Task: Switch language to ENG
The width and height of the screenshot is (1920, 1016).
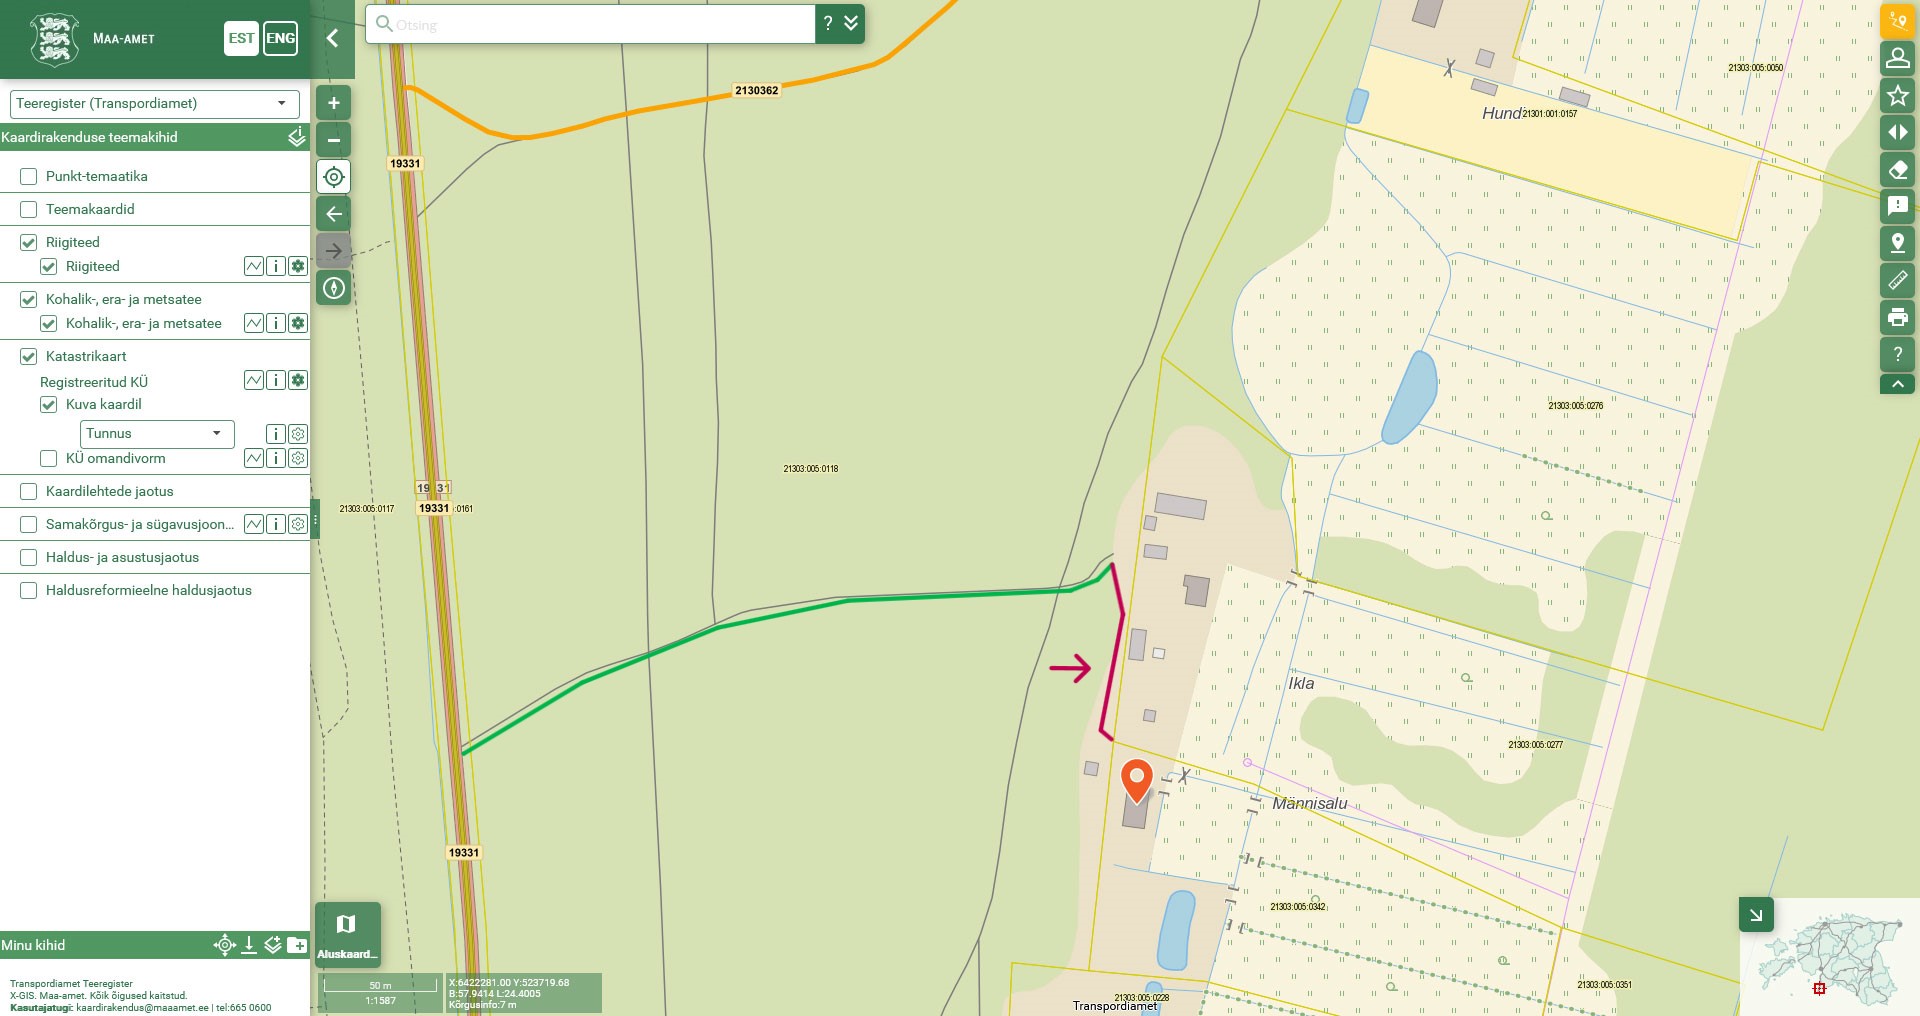Action: 281,39
